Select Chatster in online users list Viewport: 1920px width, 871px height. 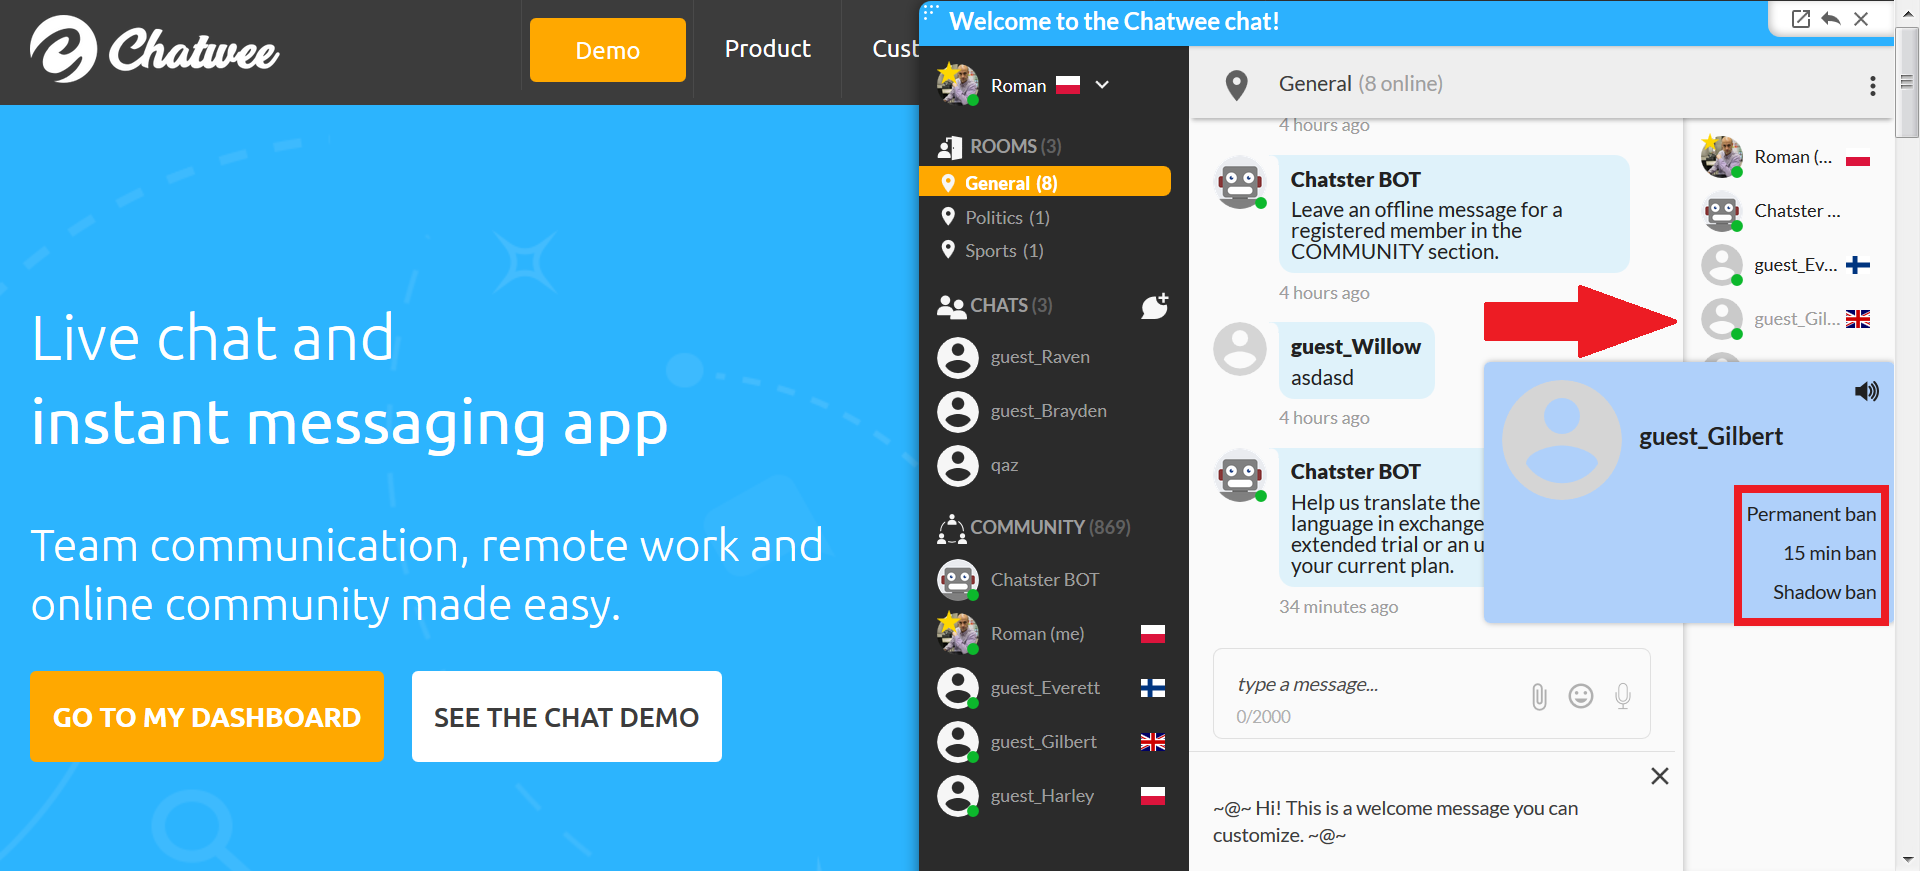click(1786, 211)
